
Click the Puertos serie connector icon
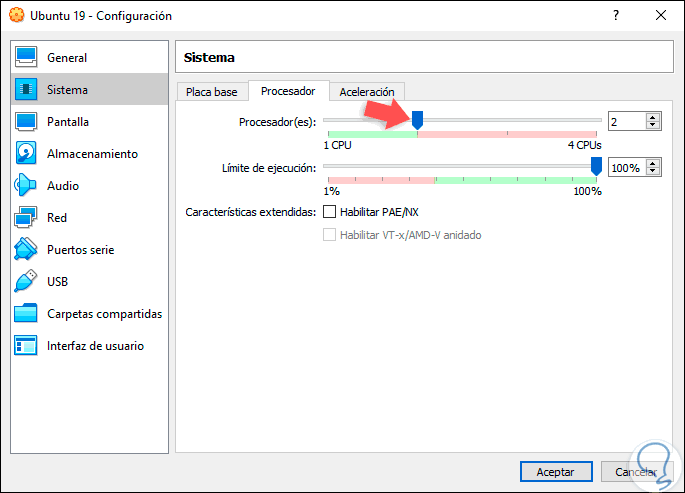pos(26,249)
